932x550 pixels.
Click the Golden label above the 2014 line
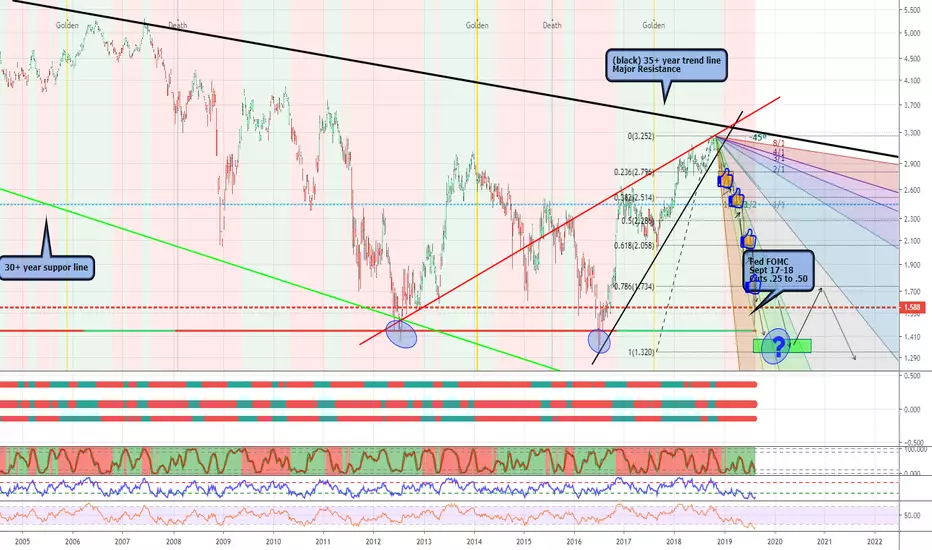point(477,25)
